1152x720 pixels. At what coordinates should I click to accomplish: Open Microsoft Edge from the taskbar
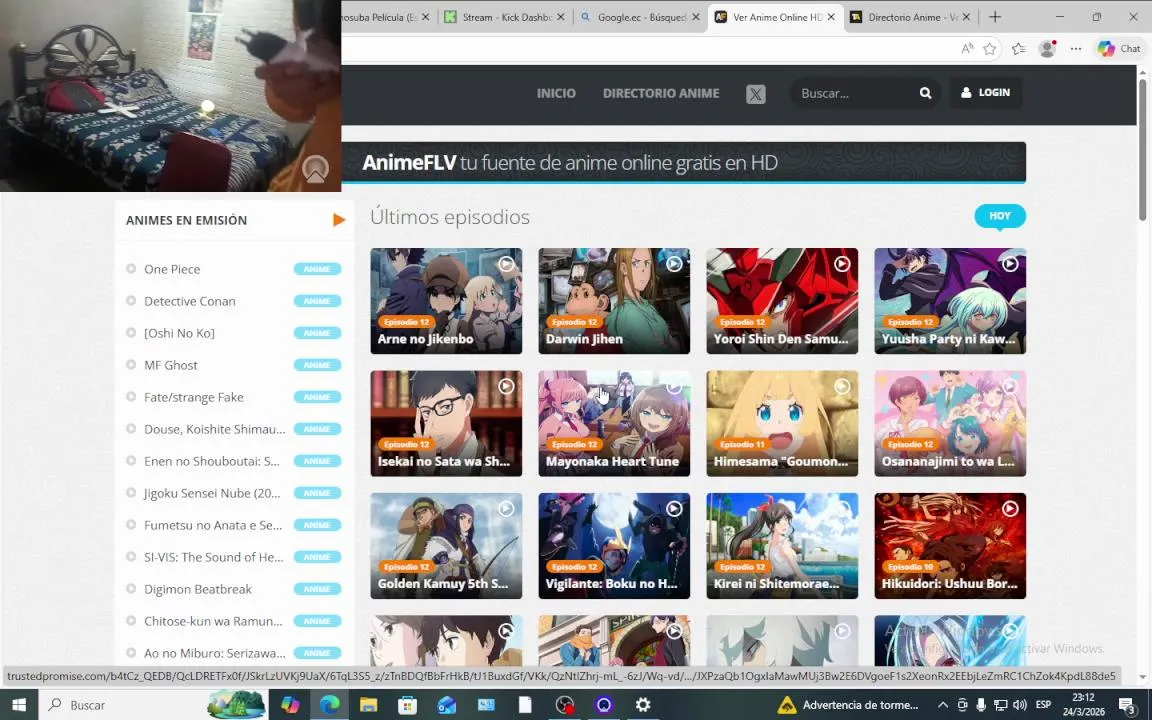pos(329,705)
